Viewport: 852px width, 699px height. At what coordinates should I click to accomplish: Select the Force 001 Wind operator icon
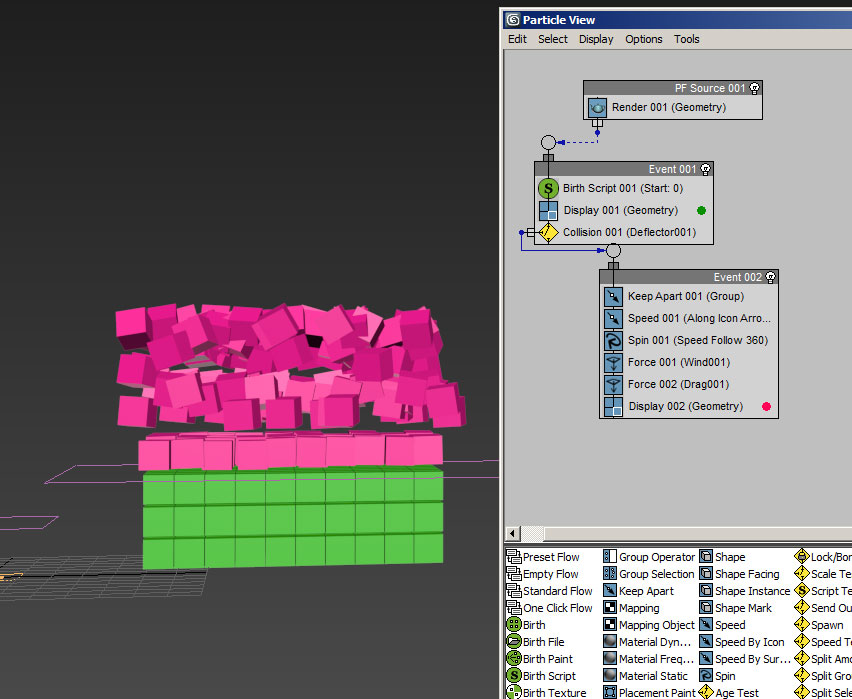(613, 362)
